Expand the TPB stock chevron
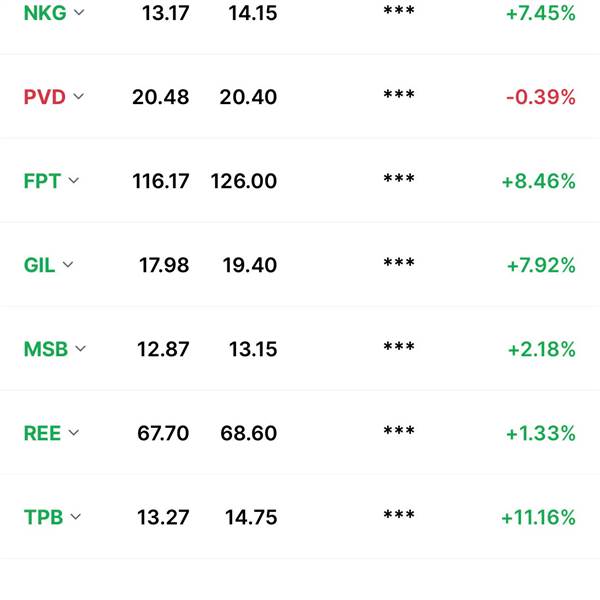The width and height of the screenshot is (600, 600). point(76,517)
